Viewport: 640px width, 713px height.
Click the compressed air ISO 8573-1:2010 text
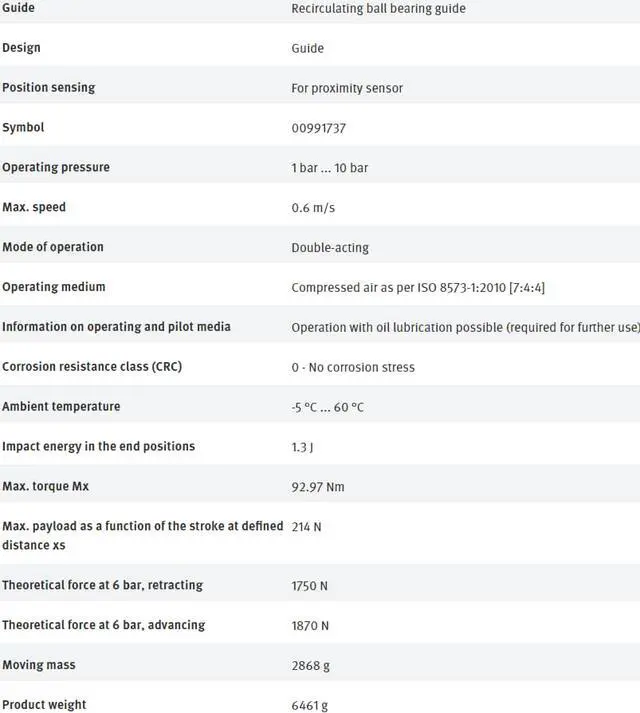(x=417, y=288)
